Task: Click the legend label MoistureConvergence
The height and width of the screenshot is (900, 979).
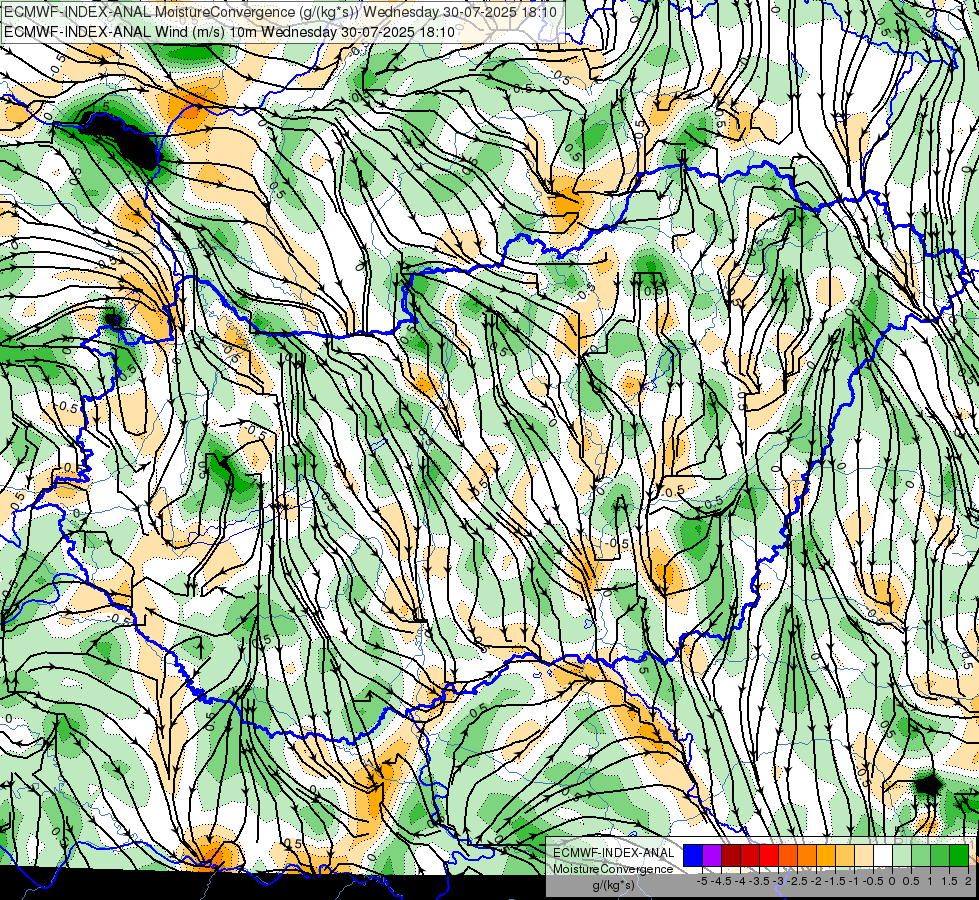Action: 613,869
